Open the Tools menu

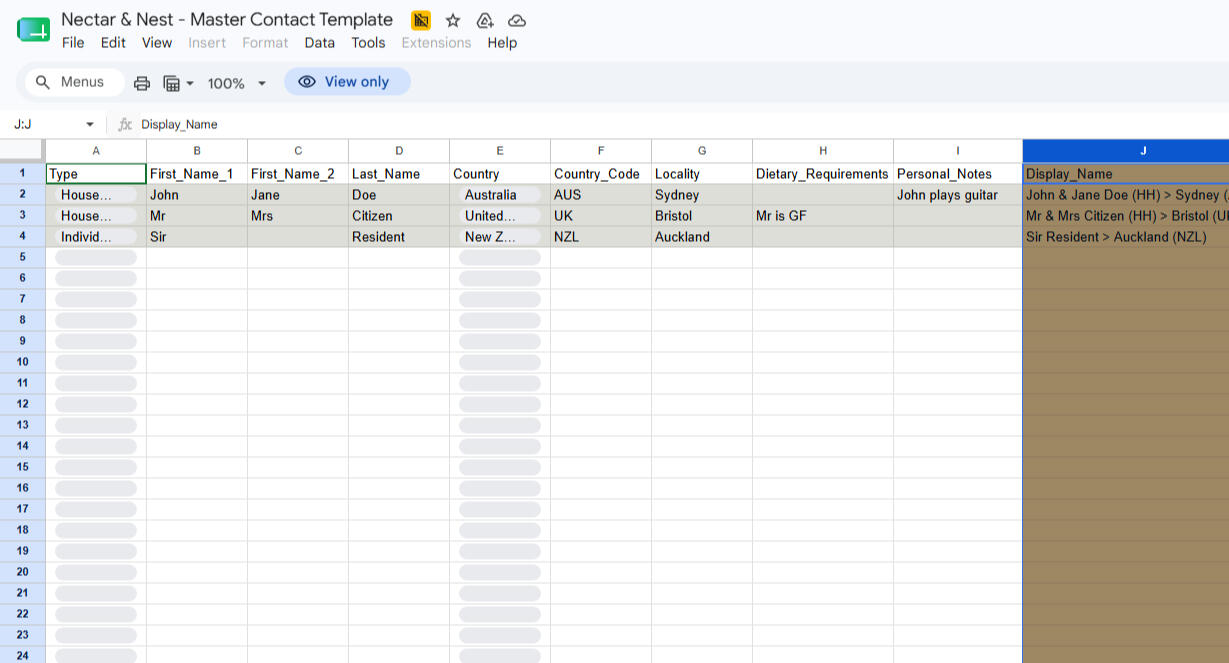click(x=368, y=43)
